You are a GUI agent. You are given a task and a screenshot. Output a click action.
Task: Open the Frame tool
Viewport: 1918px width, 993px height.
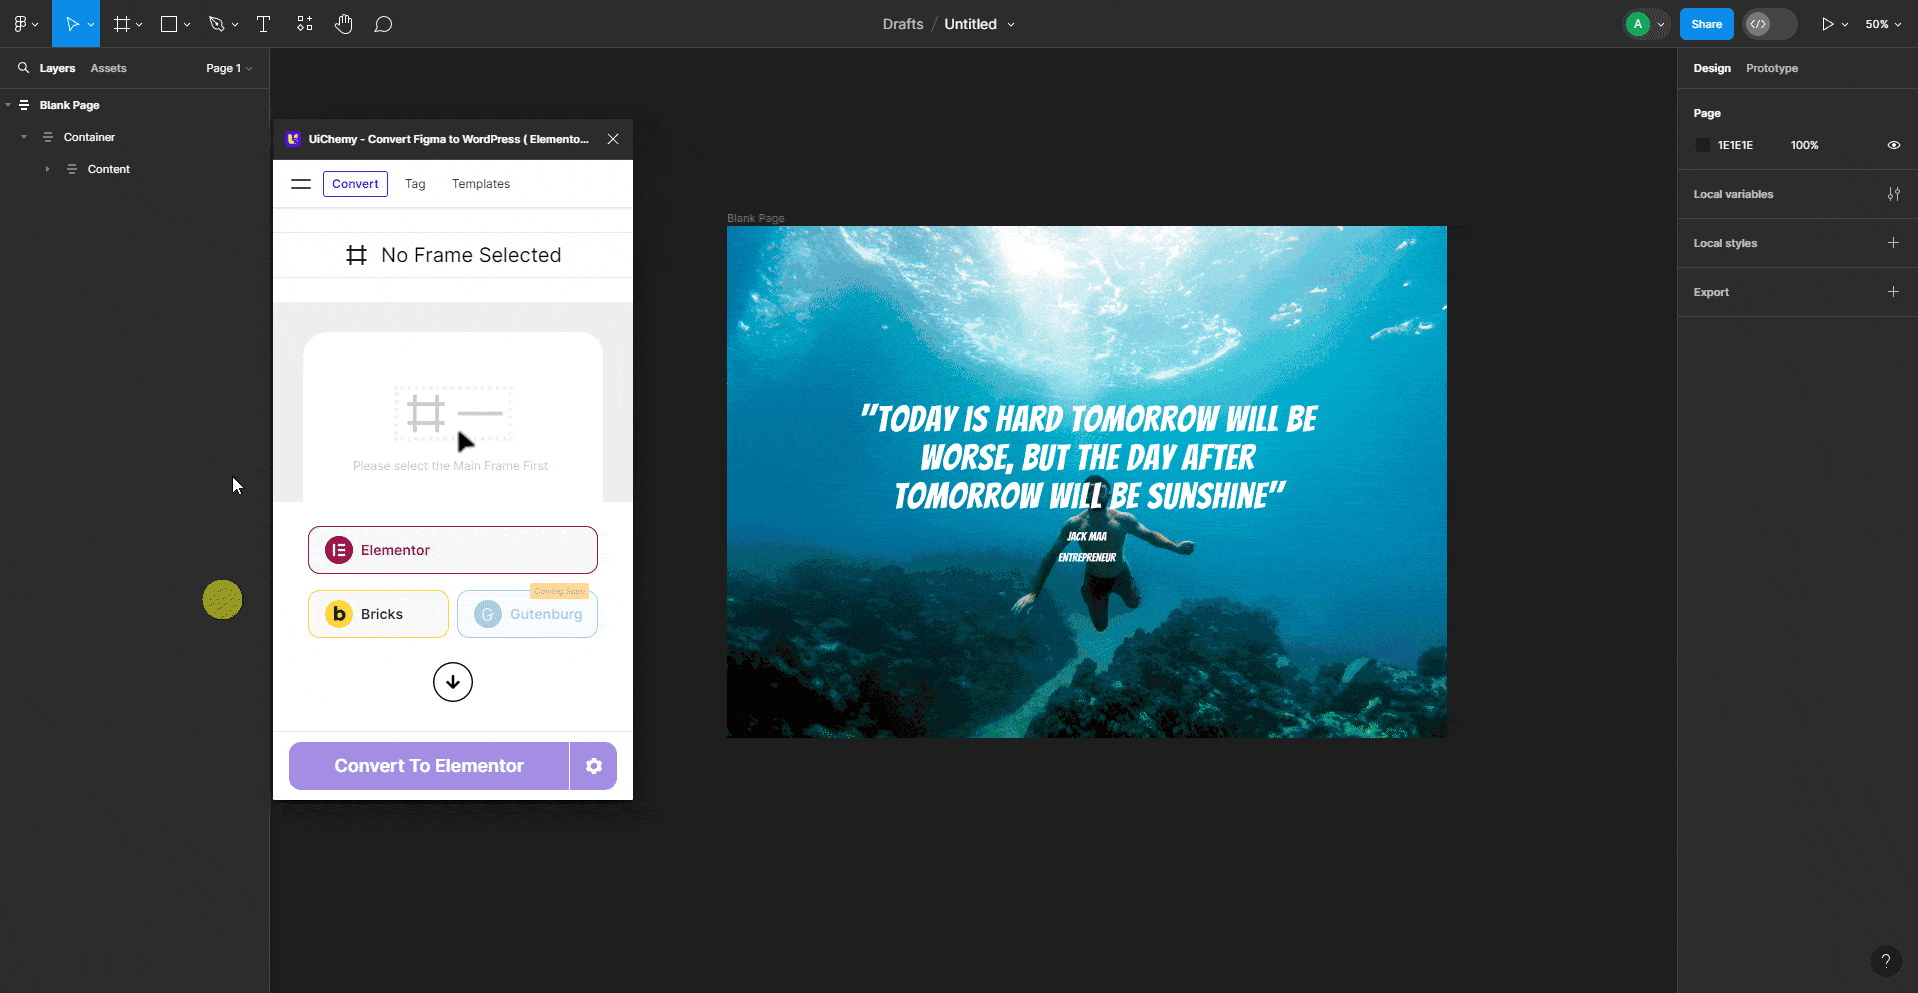tap(121, 23)
